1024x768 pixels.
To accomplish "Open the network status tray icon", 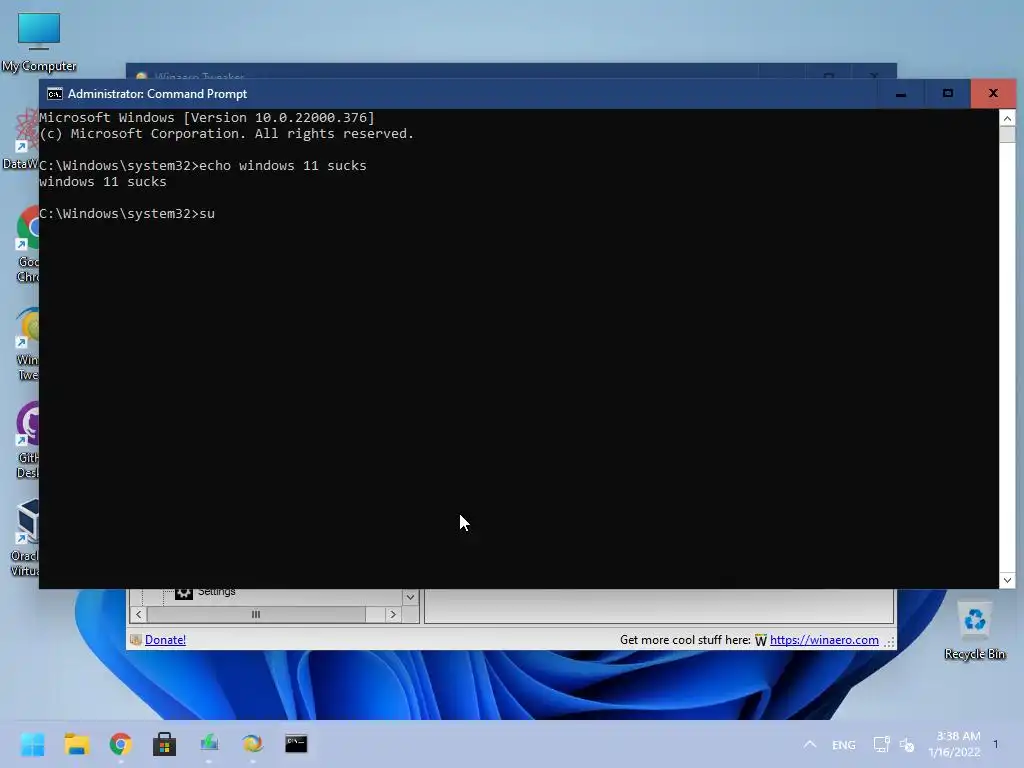I will pyautogui.click(x=881, y=744).
